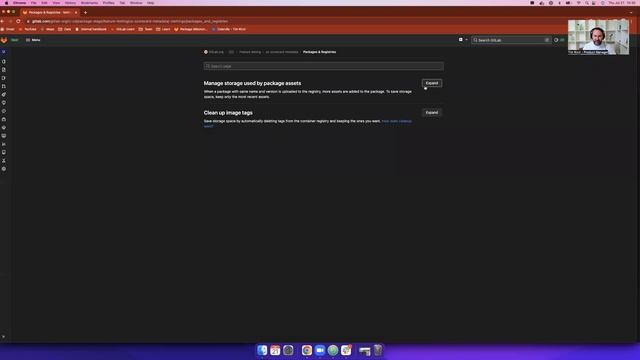Open the Issues sidebar icon
This screenshot has height=360, width=640.
click(x=4, y=78)
